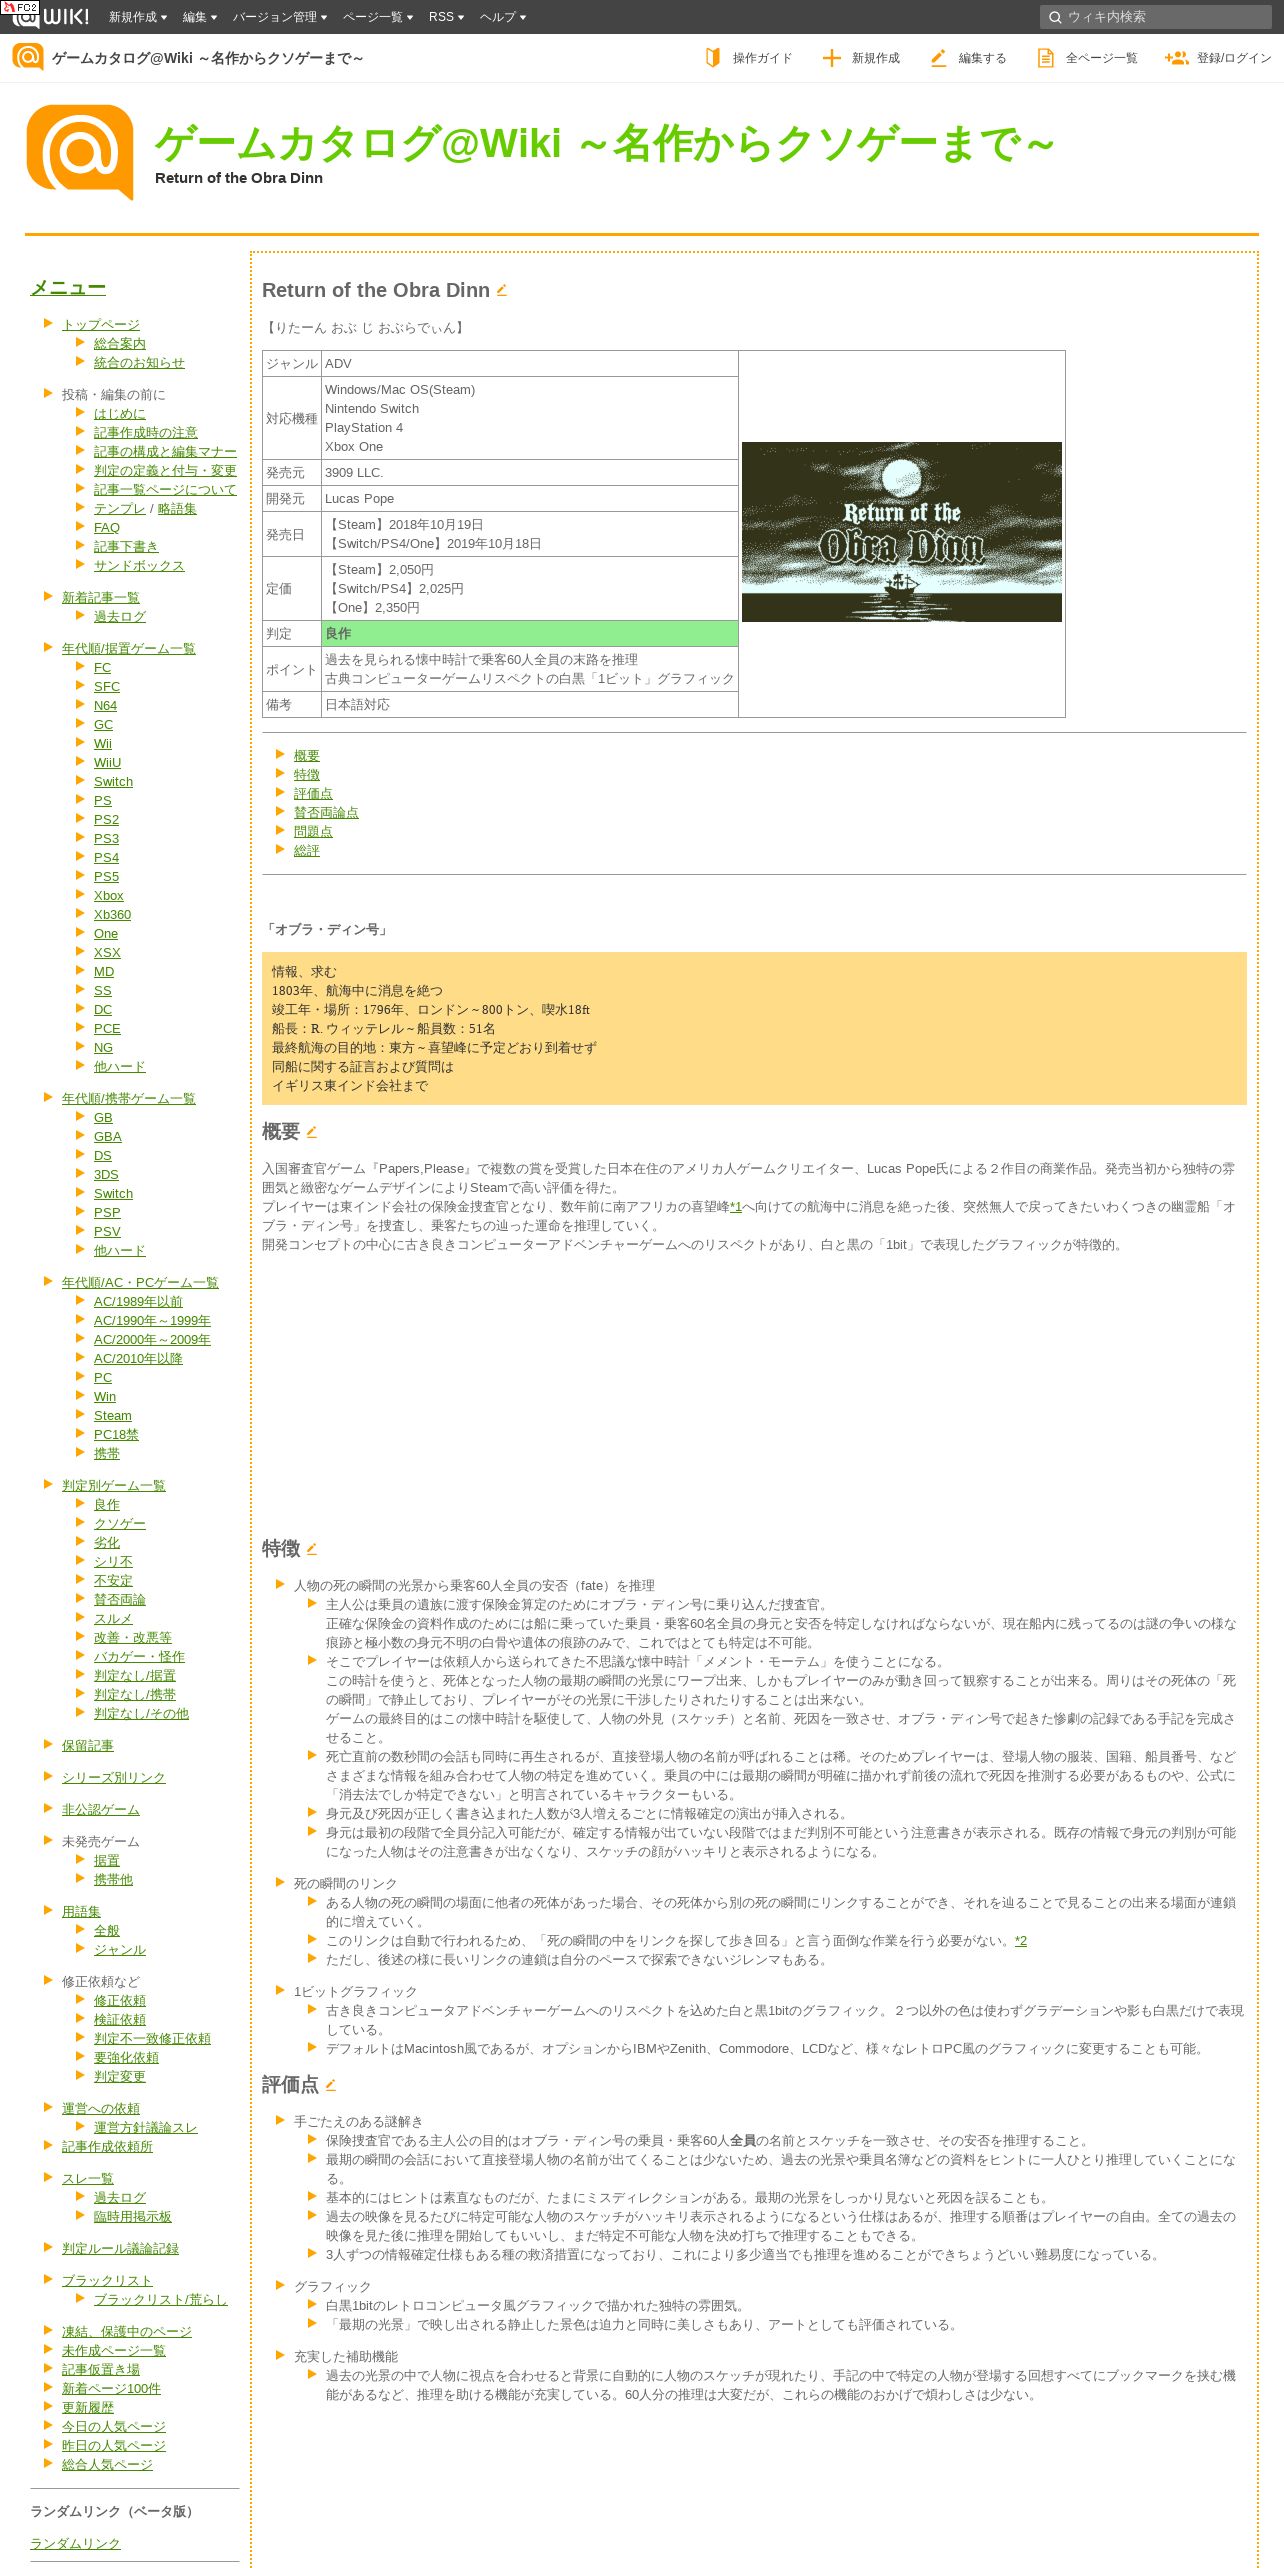This screenshot has height=2568, width=1284.
Task: Open 賛否両論 link in sidebar judgment list
Action: (120, 1600)
